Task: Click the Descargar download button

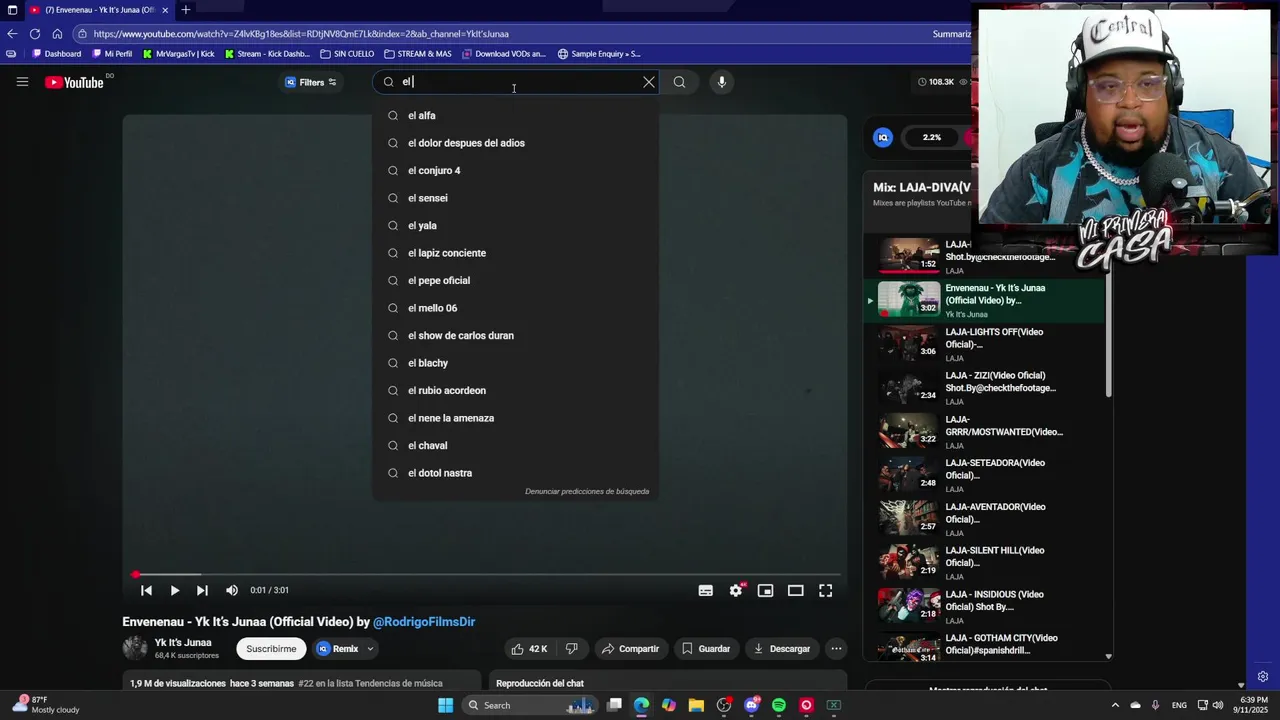Action: (782, 648)
